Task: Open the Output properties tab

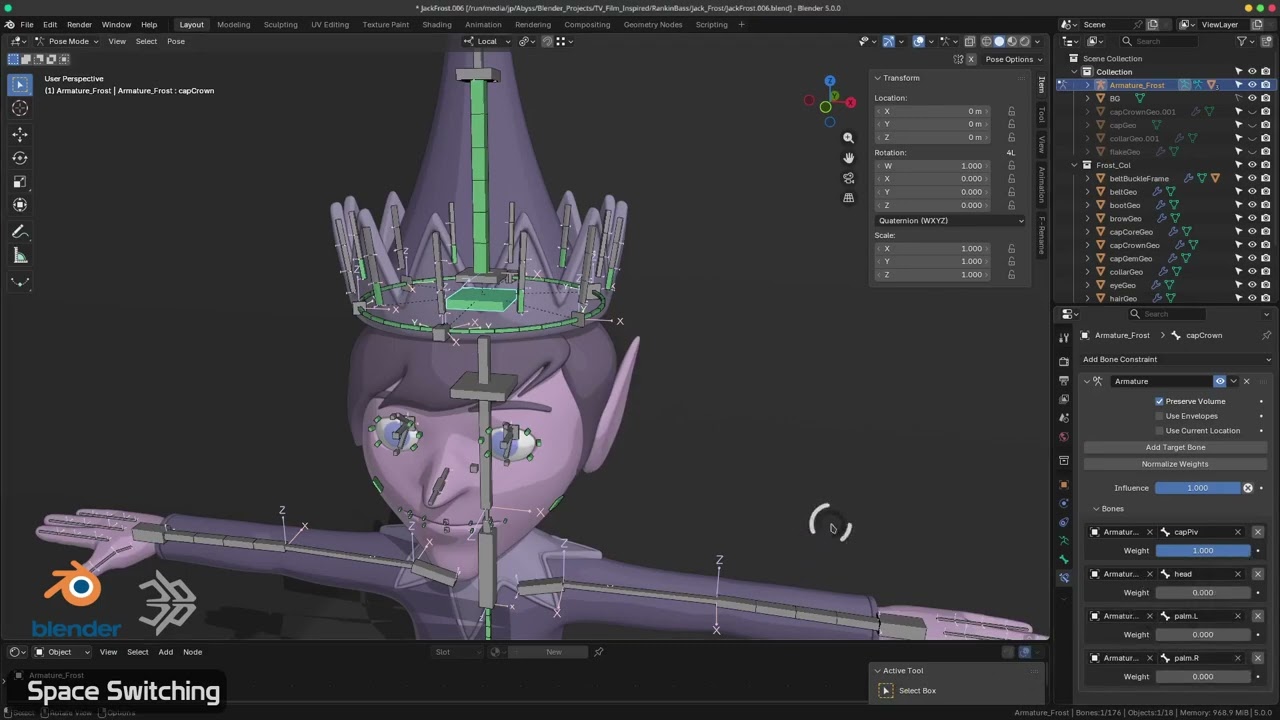Action: [1064, 379]
